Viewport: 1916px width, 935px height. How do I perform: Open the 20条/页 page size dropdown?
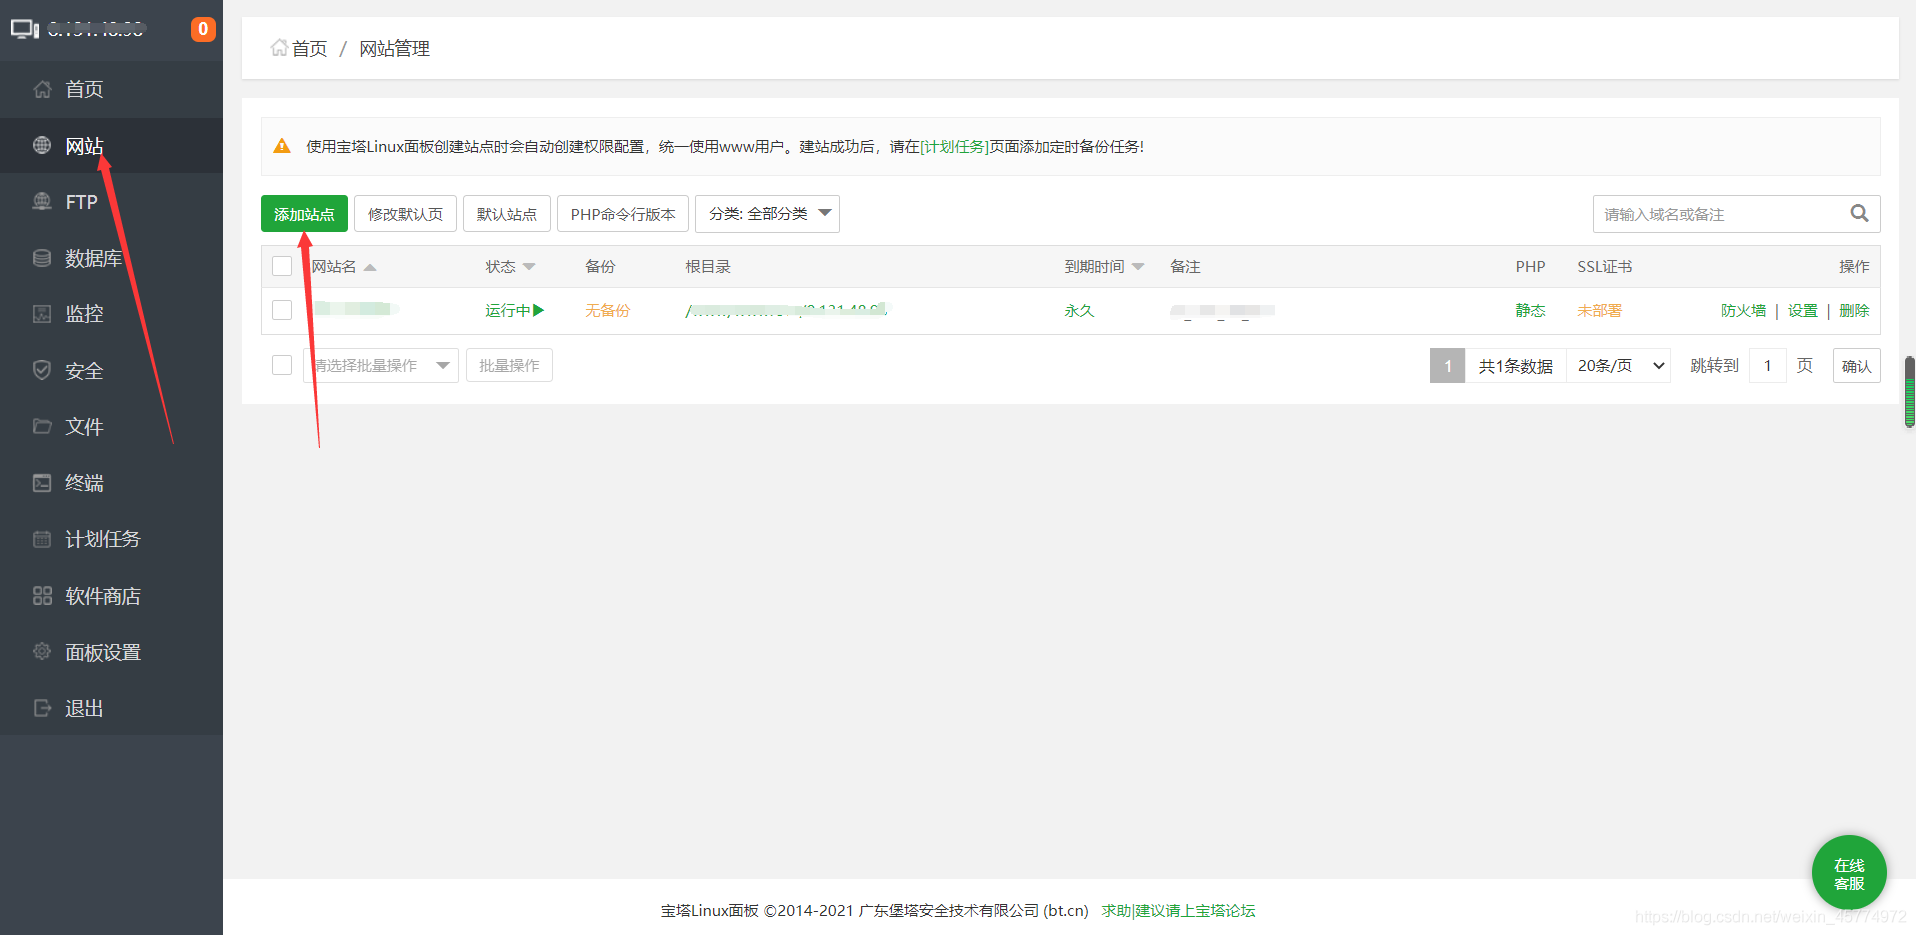[x=1617, y=365]
